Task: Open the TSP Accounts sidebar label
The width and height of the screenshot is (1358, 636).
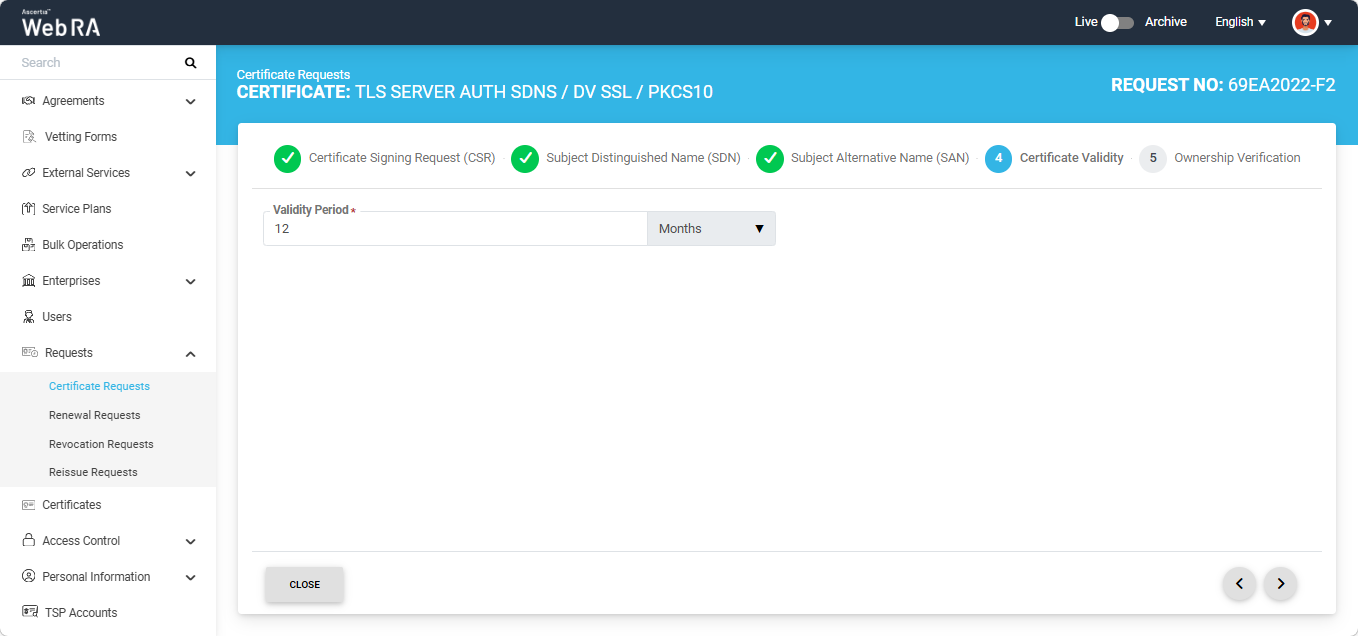Action: click(x=81, y=613)
